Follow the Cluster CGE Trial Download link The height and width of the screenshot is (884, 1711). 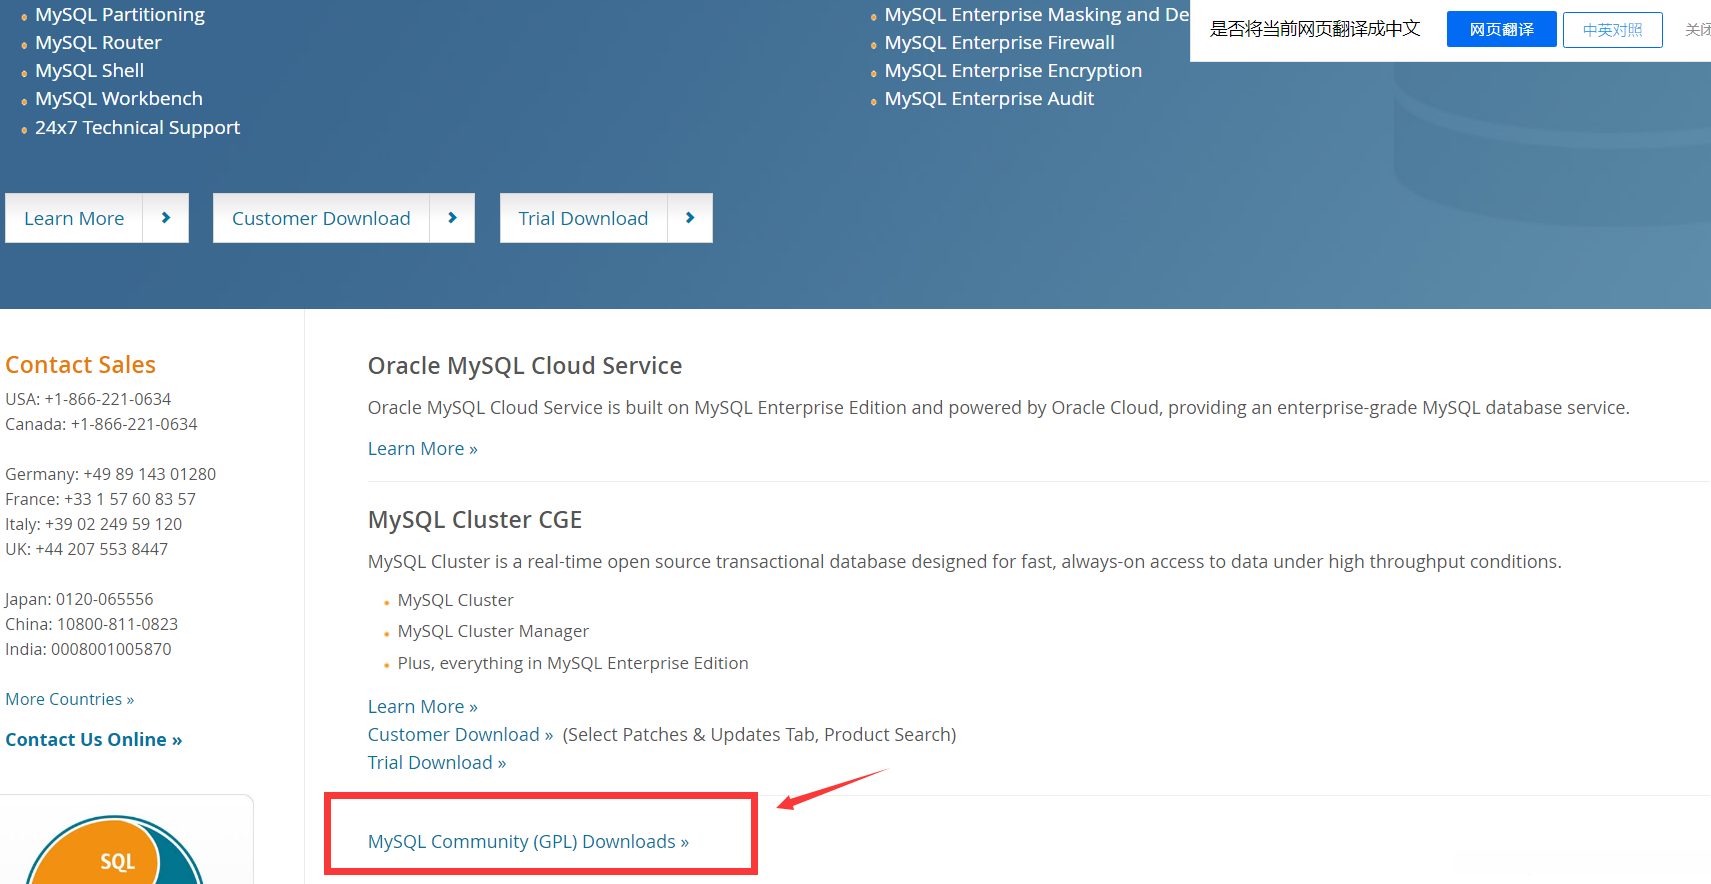pyautogui.click(x=436, y=763)
